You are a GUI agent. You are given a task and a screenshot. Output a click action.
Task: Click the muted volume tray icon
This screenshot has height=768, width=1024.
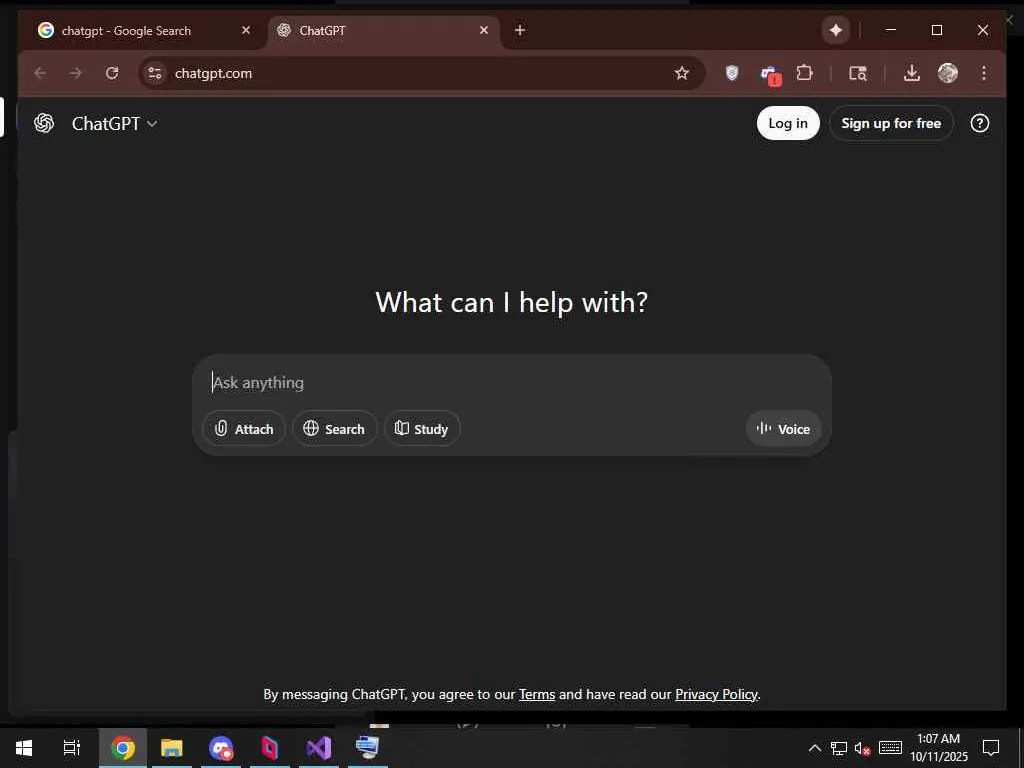point(862,748)
